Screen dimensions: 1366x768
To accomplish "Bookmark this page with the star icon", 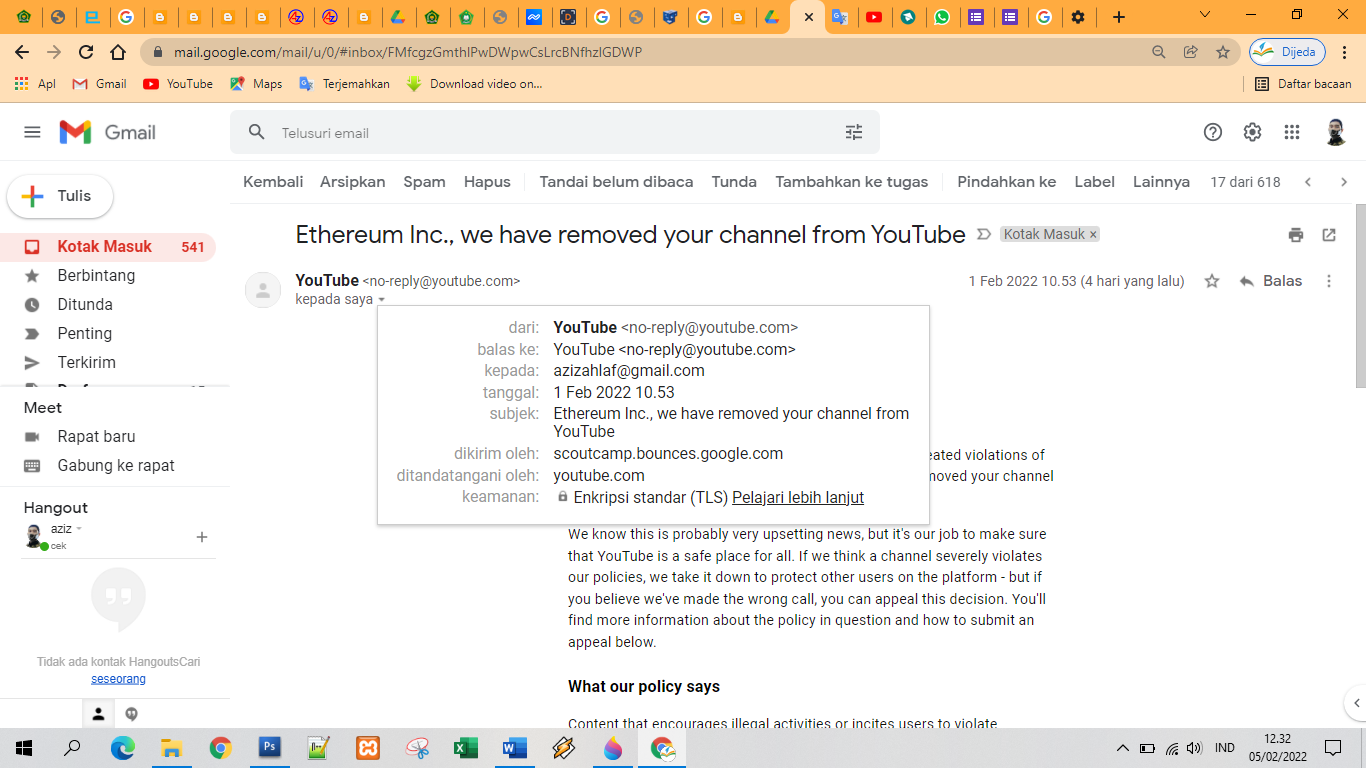I will (x=1222, y=52).
